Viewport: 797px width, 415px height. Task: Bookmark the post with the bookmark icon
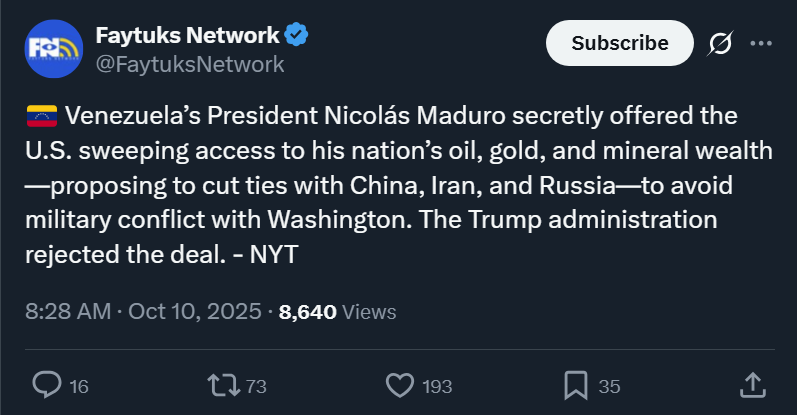pos(575,385)
